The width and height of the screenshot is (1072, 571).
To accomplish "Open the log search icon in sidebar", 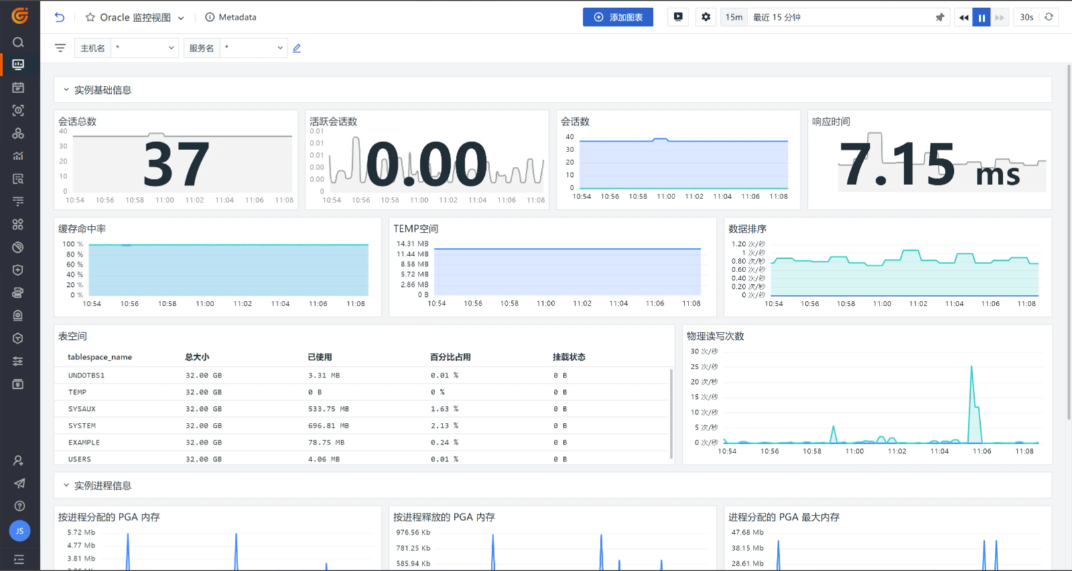I will tap(18, 178).
